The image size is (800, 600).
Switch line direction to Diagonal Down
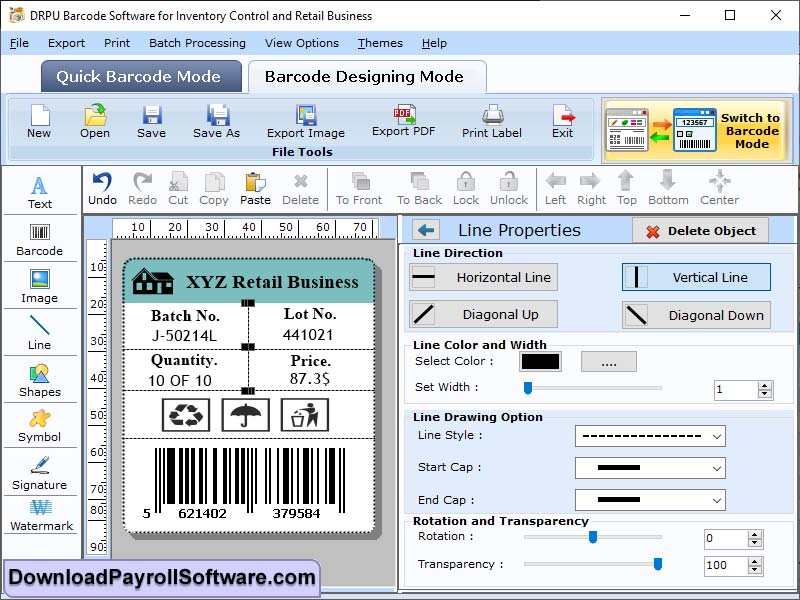point(696,315)
